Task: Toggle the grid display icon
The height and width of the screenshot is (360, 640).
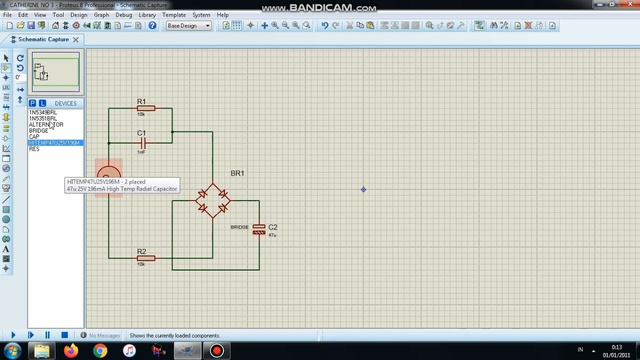Action: tap(237, 25)
